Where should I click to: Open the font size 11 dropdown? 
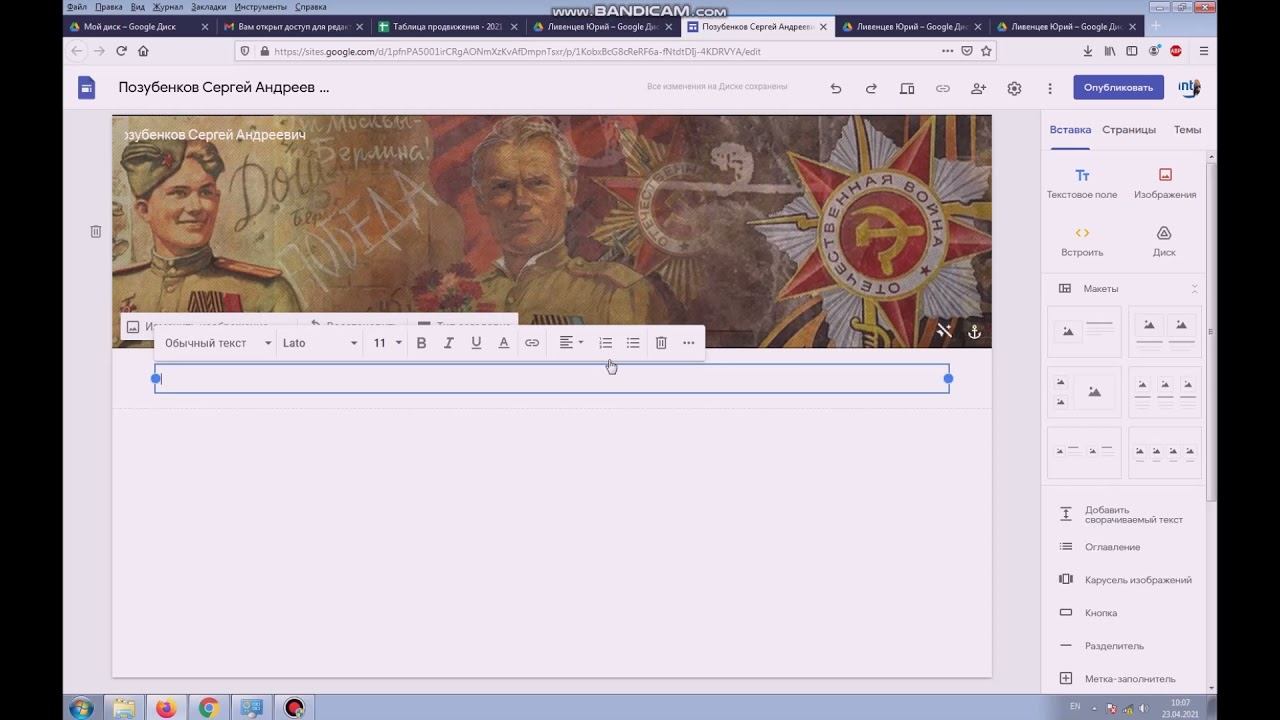[387, 343]
